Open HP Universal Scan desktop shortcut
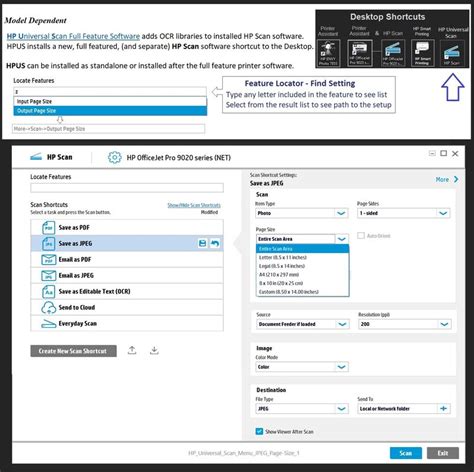The height and width of the screenshot is (472, 474). [451, 53]
